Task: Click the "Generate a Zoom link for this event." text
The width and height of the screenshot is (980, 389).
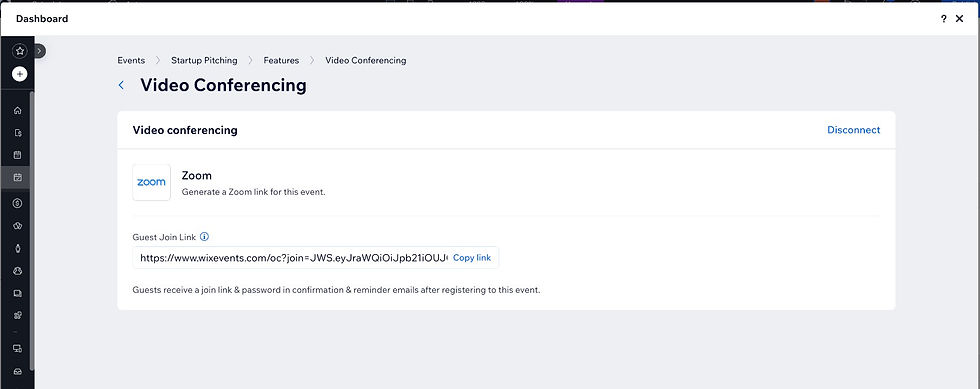Action: (x=254, y=192)
